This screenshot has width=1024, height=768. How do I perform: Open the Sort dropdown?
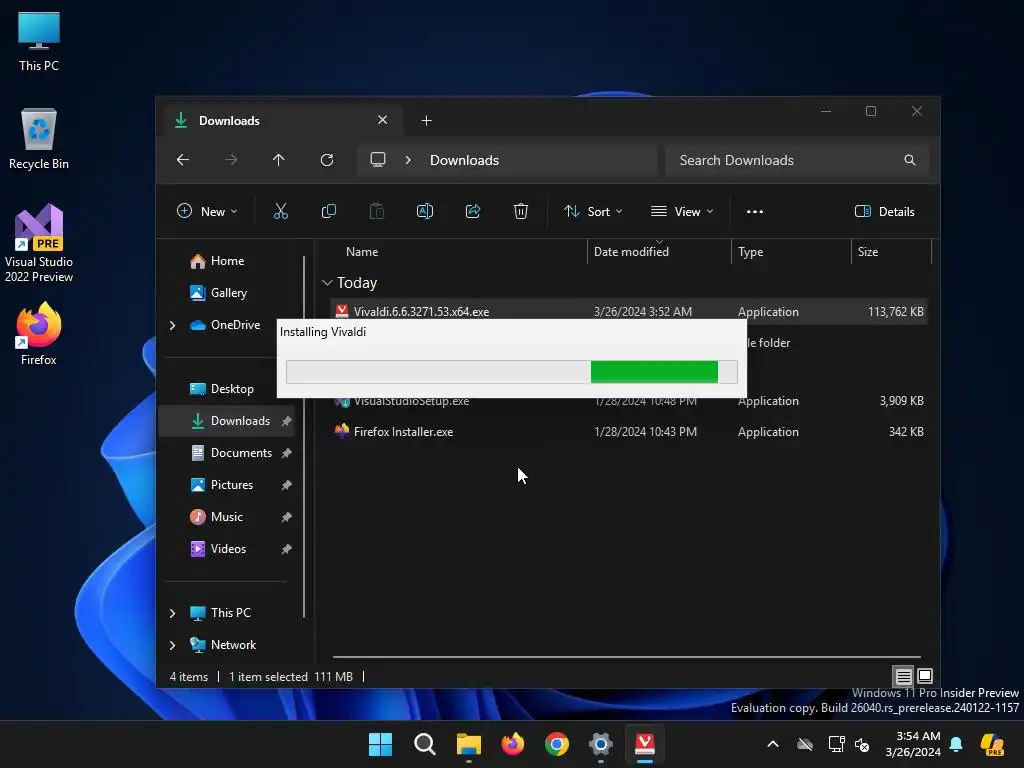coord(593,212)
